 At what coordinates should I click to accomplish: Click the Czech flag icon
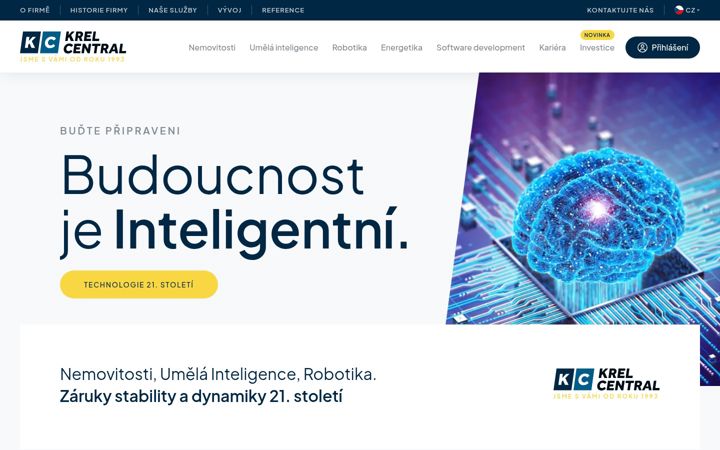click(x=679, y=10)
